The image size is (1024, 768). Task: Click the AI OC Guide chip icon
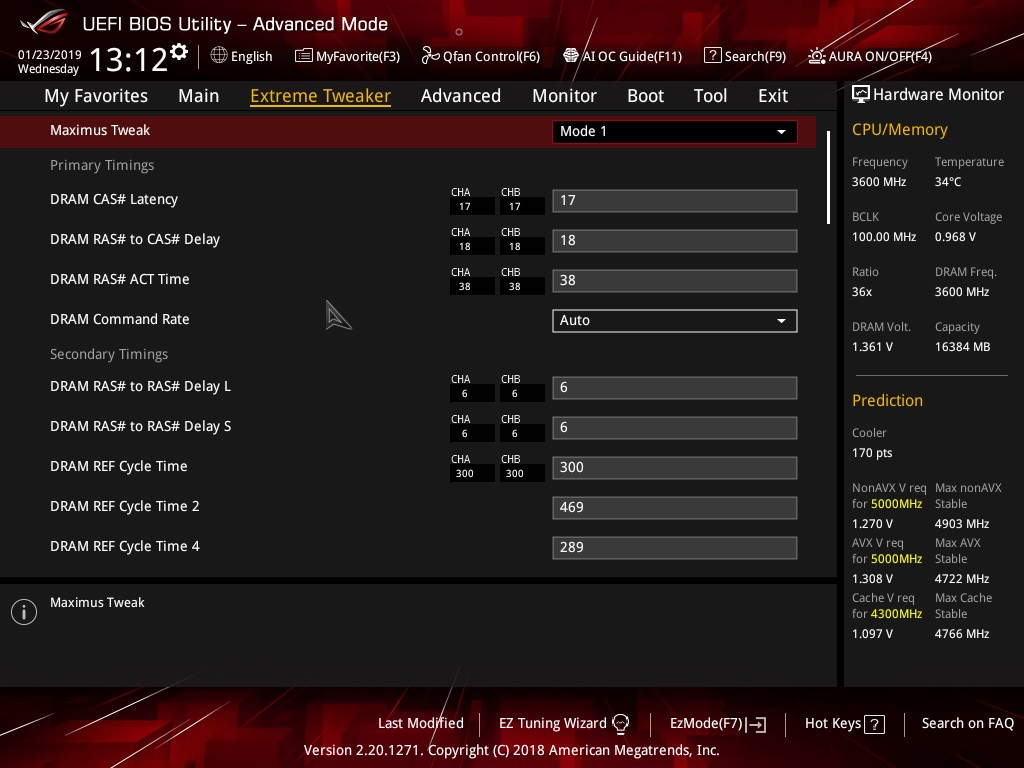[x=571, y=56]
